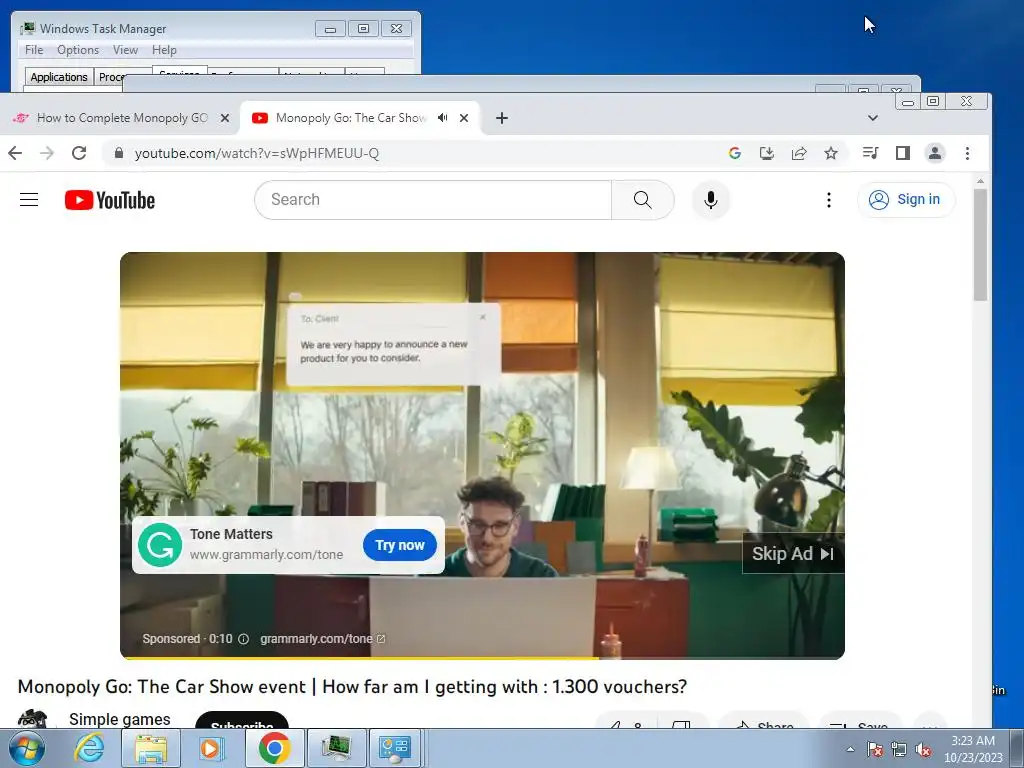The image size is (1024, 768).
Task: Share this page using the share icon
Action: [799, 153]
